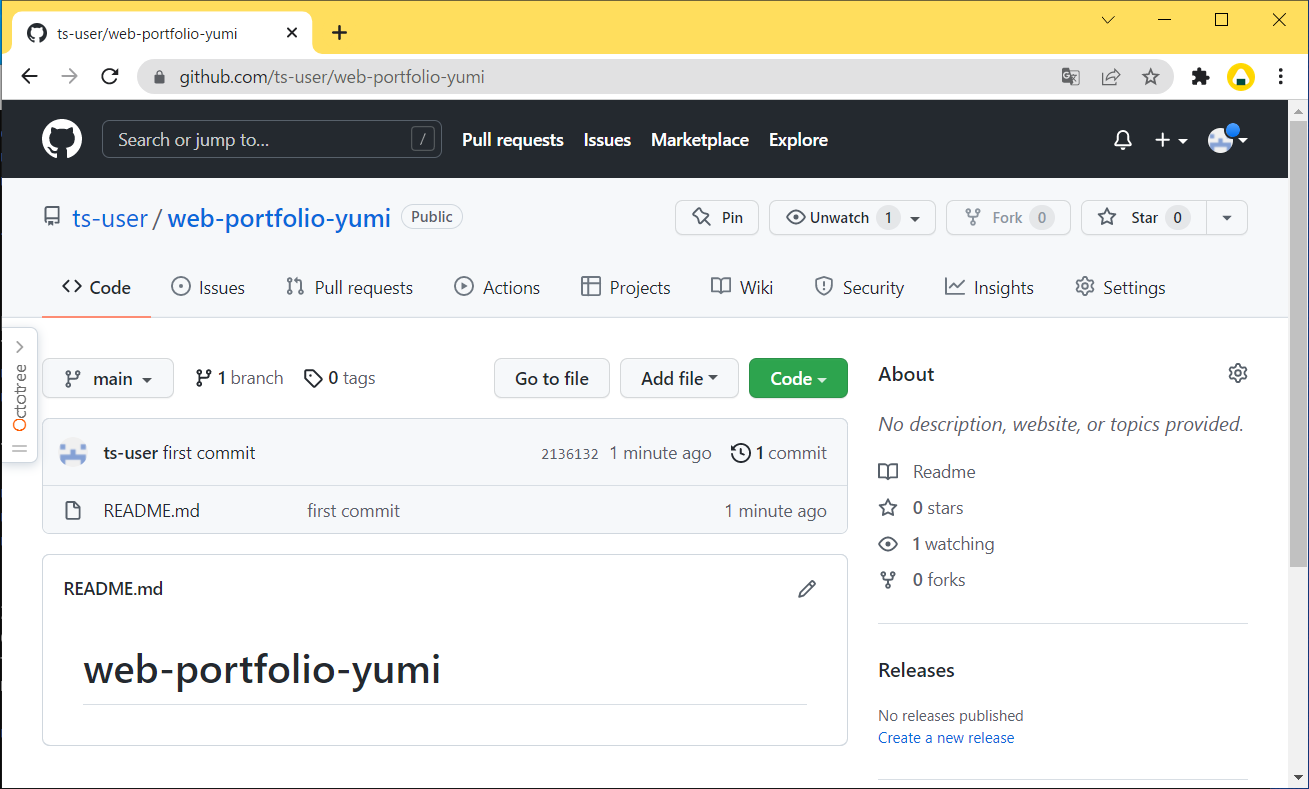Image resolution: width=1309 pixels, height=789 pixels.
Task: View the 0 stars link
Action: click(921, 508)
